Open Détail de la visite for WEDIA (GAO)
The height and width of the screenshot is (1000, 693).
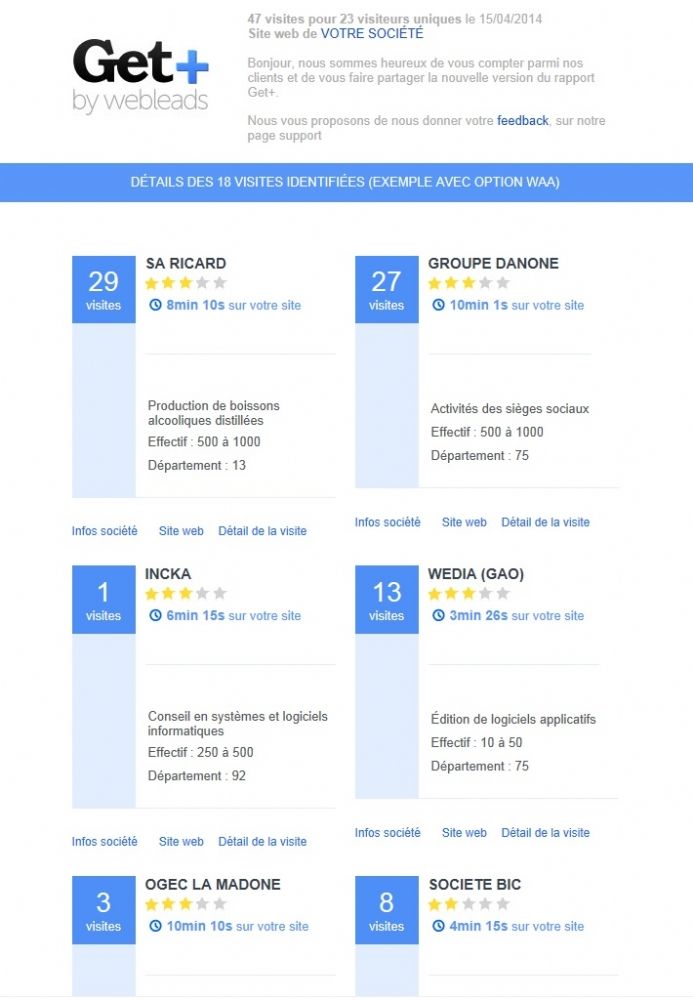pos(545,832)
